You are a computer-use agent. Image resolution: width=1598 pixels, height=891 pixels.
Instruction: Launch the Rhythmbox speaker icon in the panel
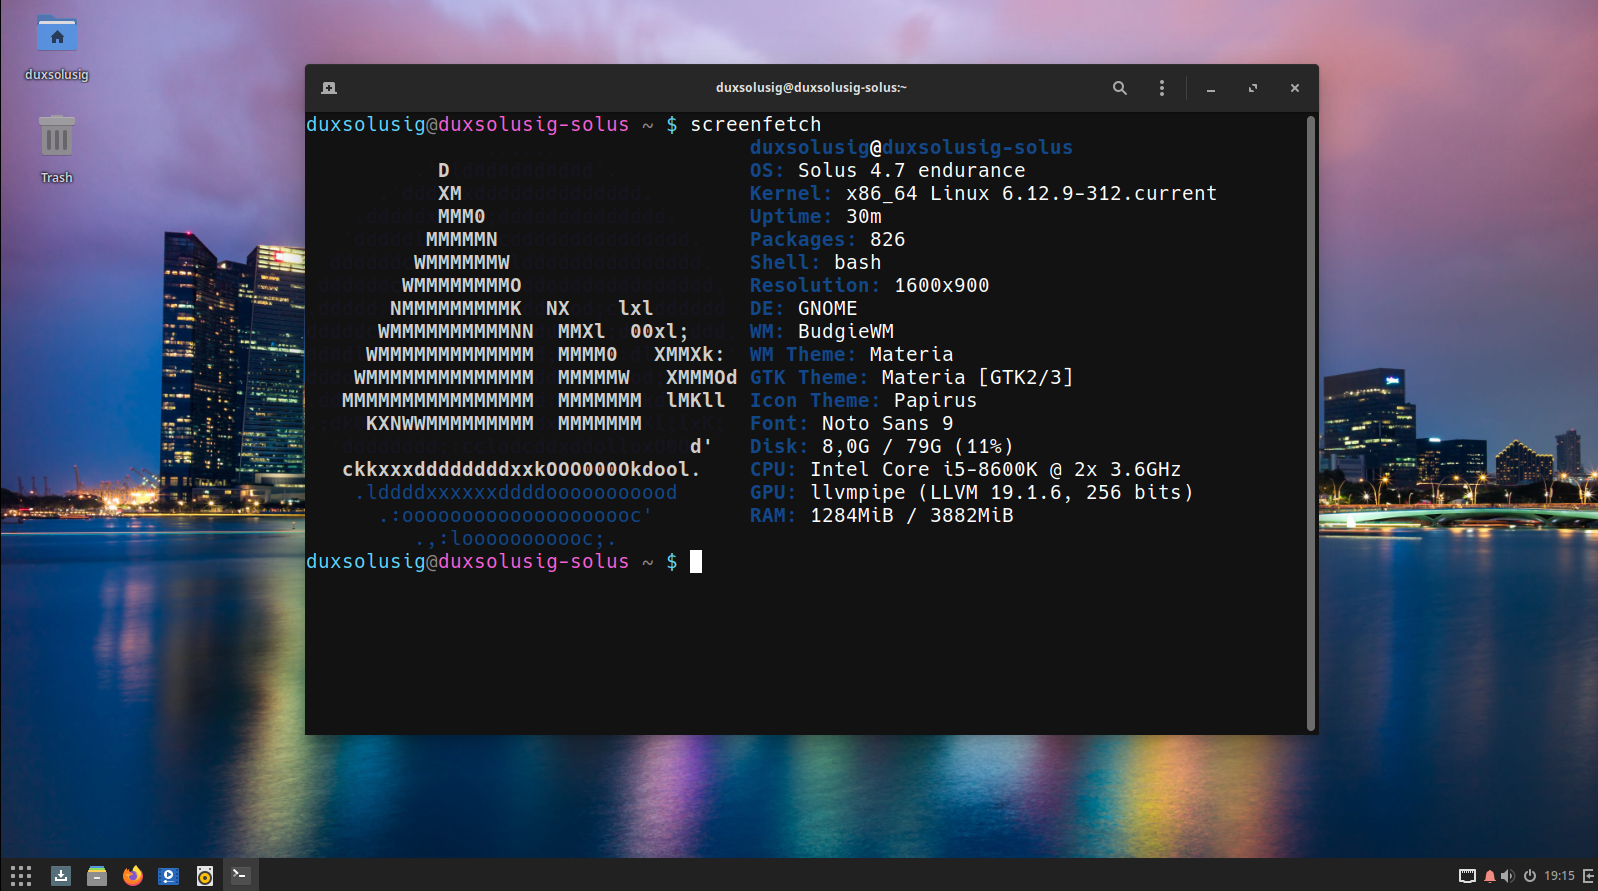pyautogui.click(x=205, y=876)
